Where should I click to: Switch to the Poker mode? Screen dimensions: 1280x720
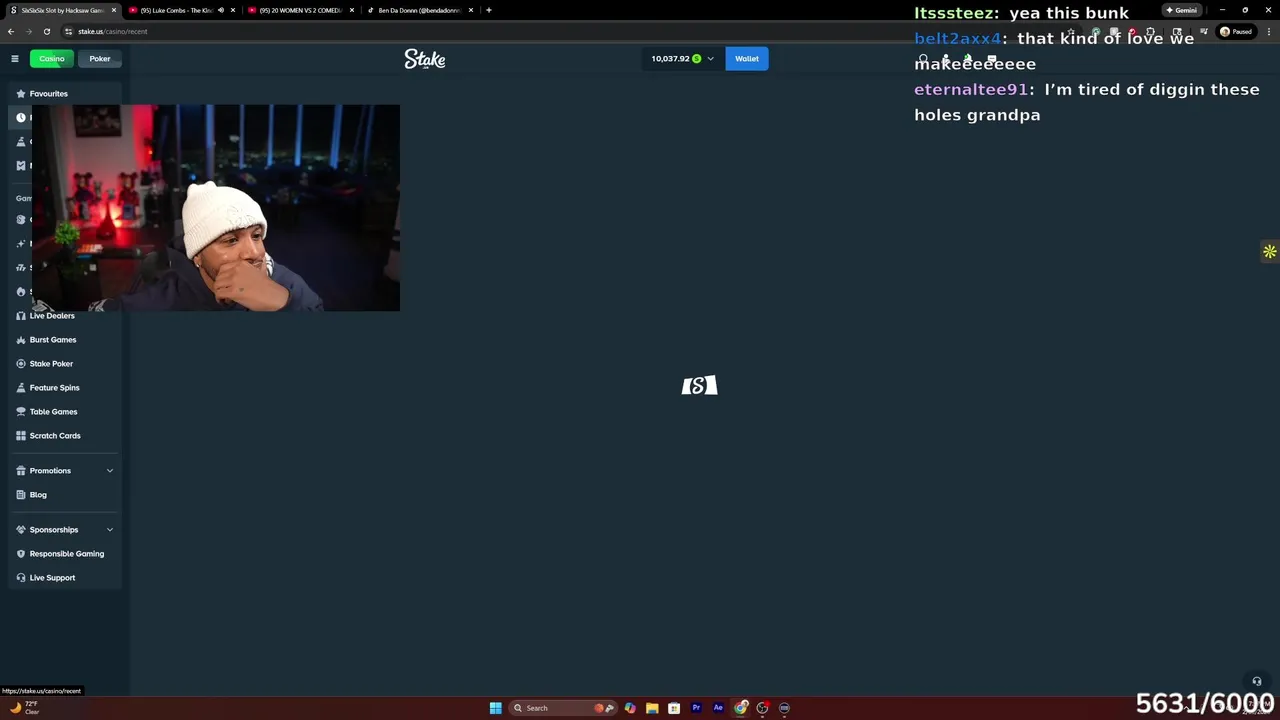[x=100, y=59]
